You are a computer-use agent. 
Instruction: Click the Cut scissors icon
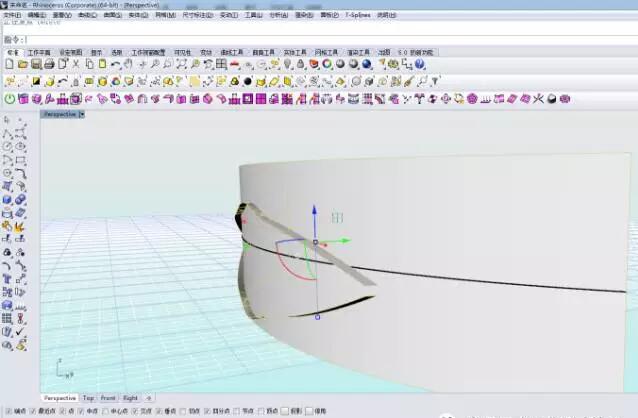pos(76,64)
